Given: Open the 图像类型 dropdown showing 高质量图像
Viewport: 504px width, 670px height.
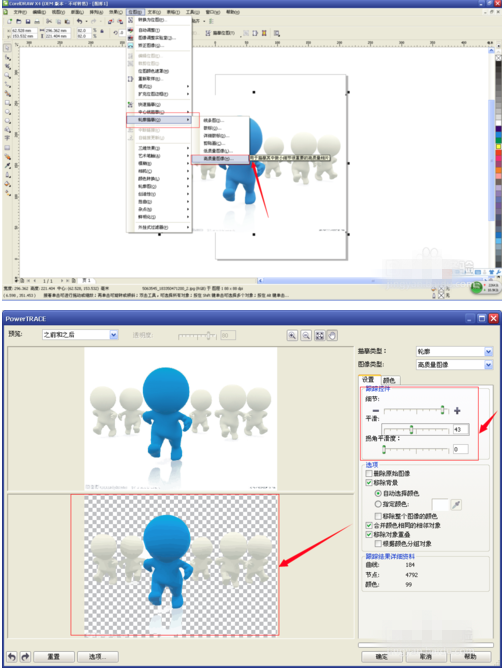Looking at the screenshot, I should 454,364.
